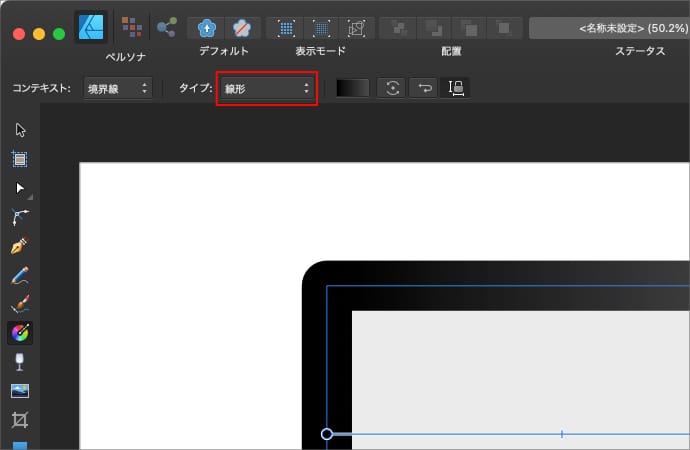
Task: Select the Place Image tool
Action: pos(20,390)
